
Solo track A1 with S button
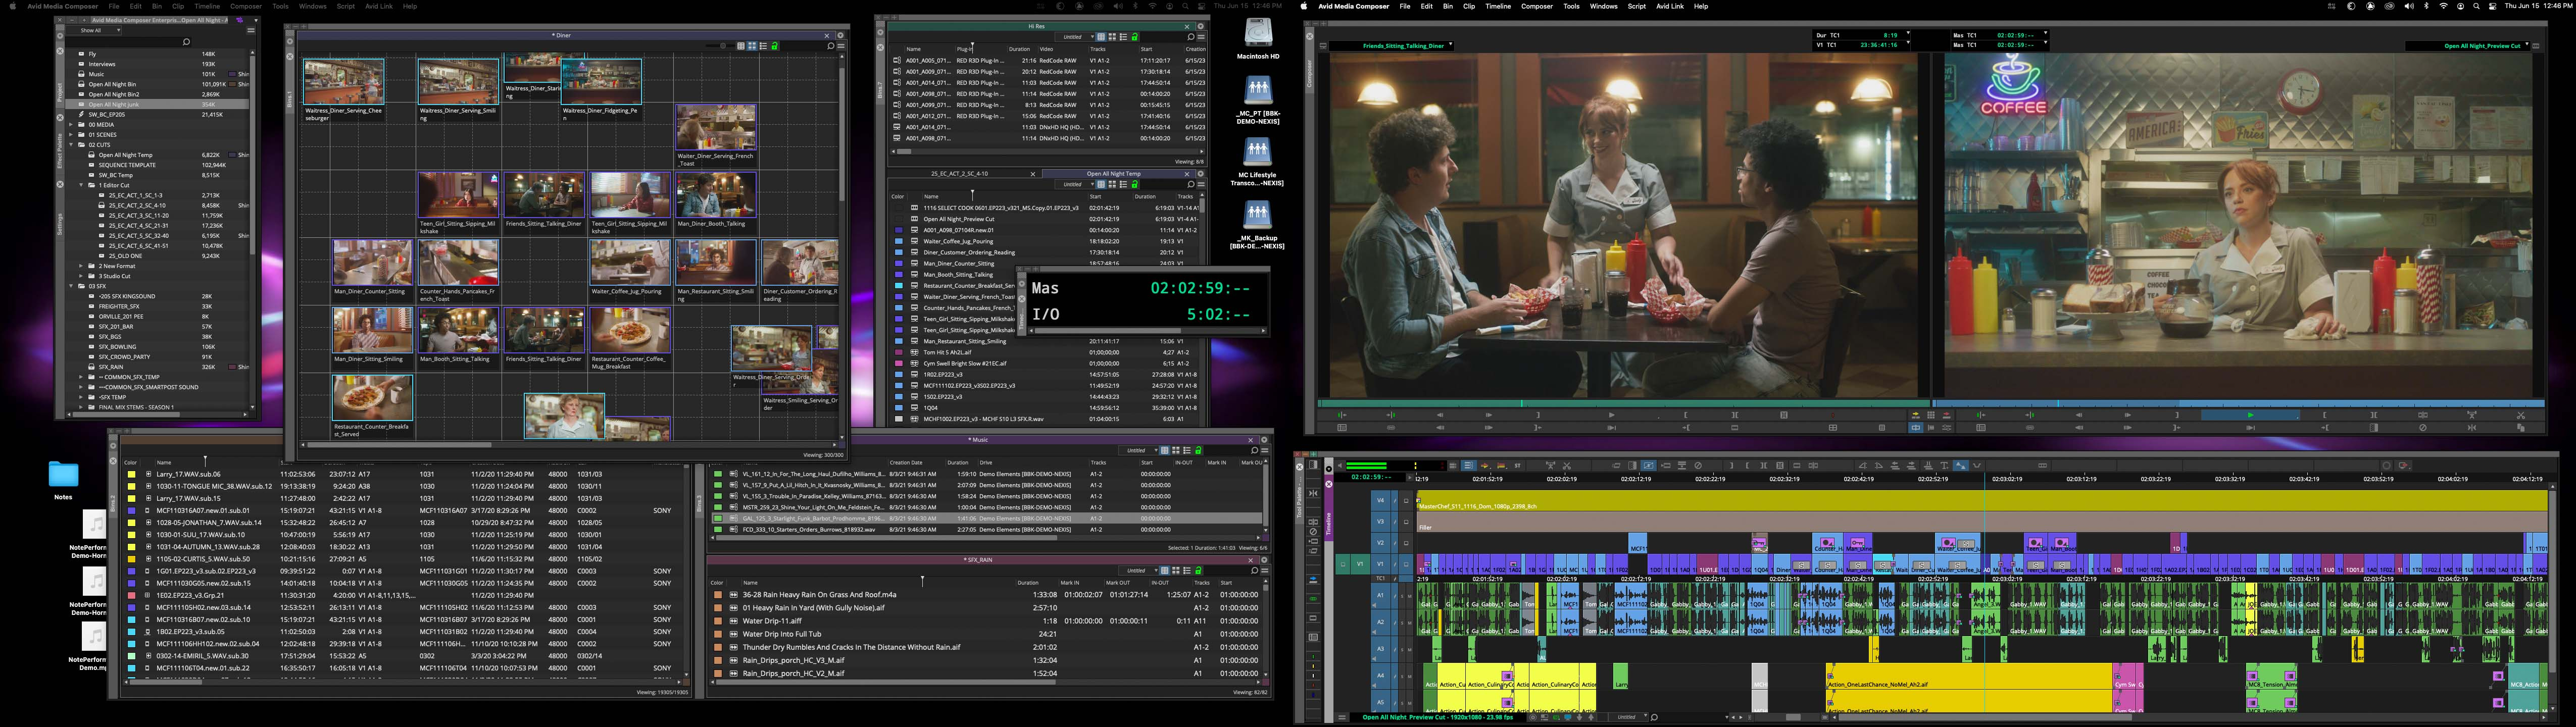pyautogui.click(x=1402, y=596)
